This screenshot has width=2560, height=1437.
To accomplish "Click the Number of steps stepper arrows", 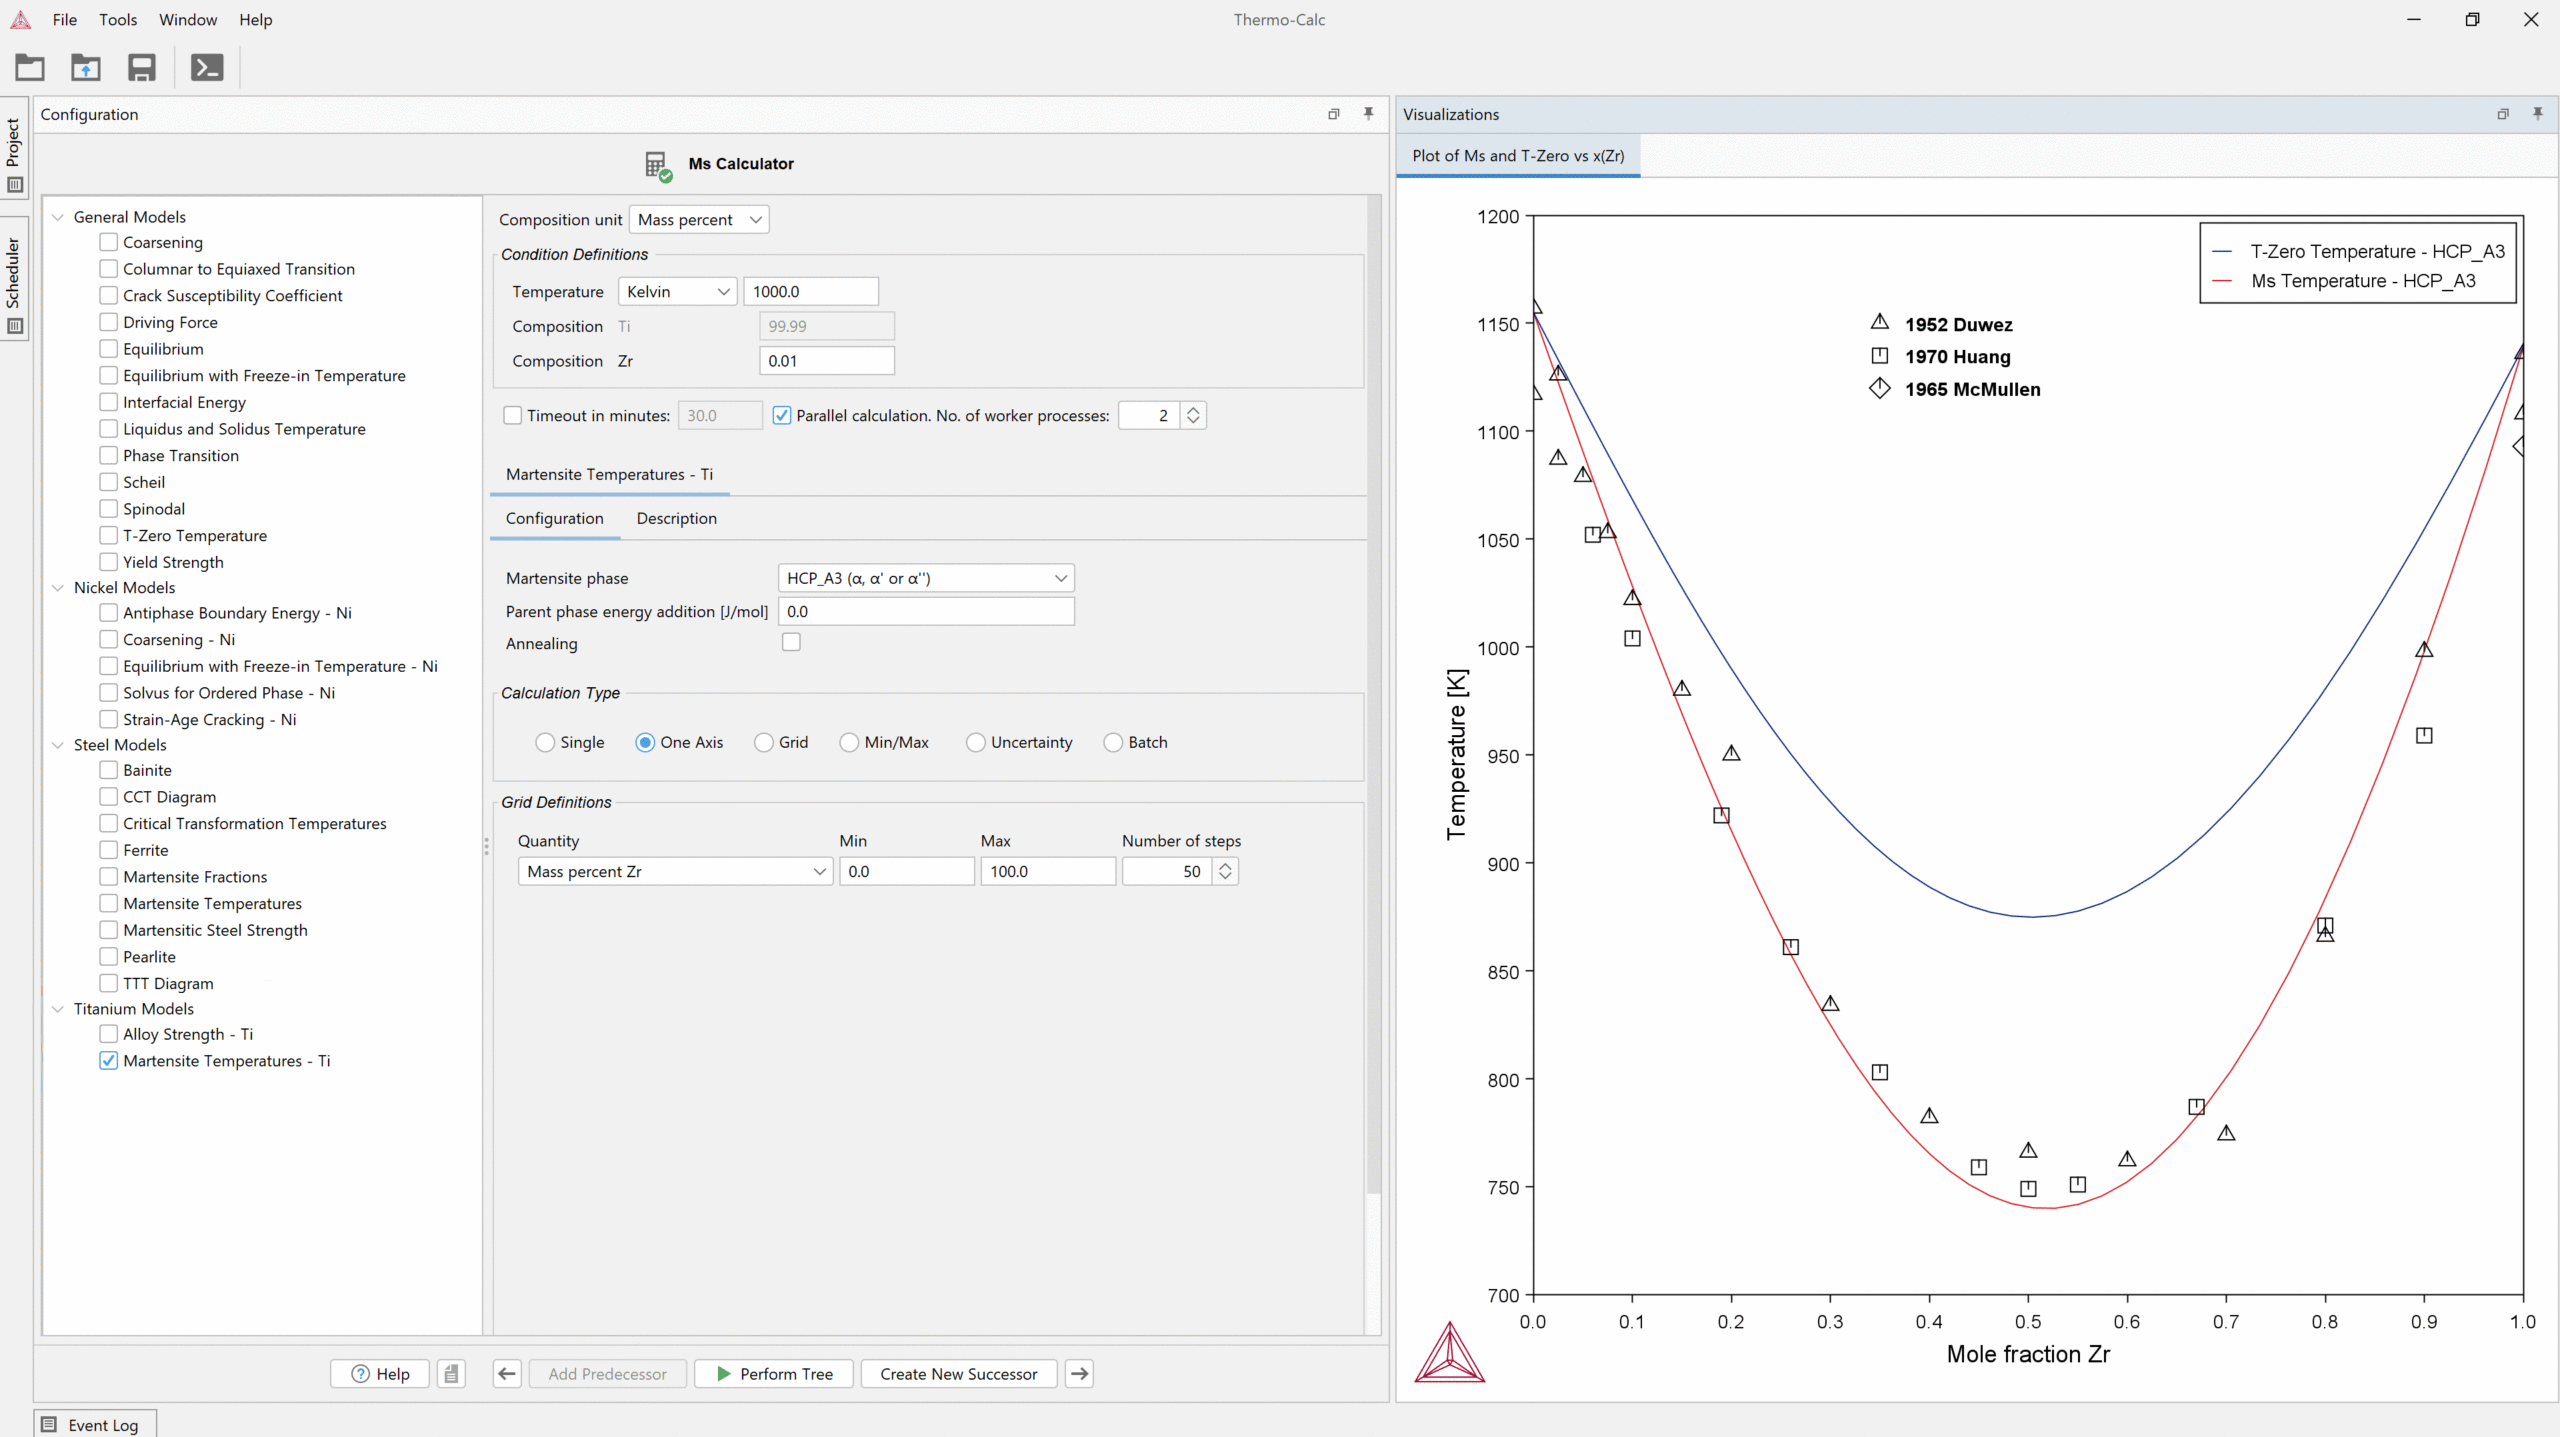I will tap(1225, 871).
